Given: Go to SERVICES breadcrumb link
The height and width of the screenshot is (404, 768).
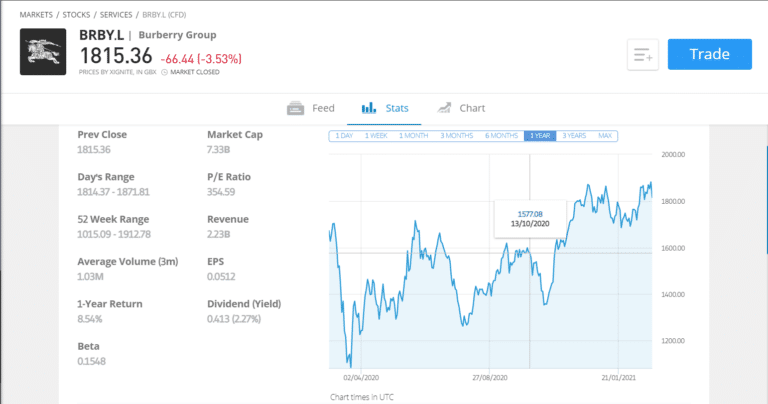Looking at the screenshot, I should pos(116,15).
